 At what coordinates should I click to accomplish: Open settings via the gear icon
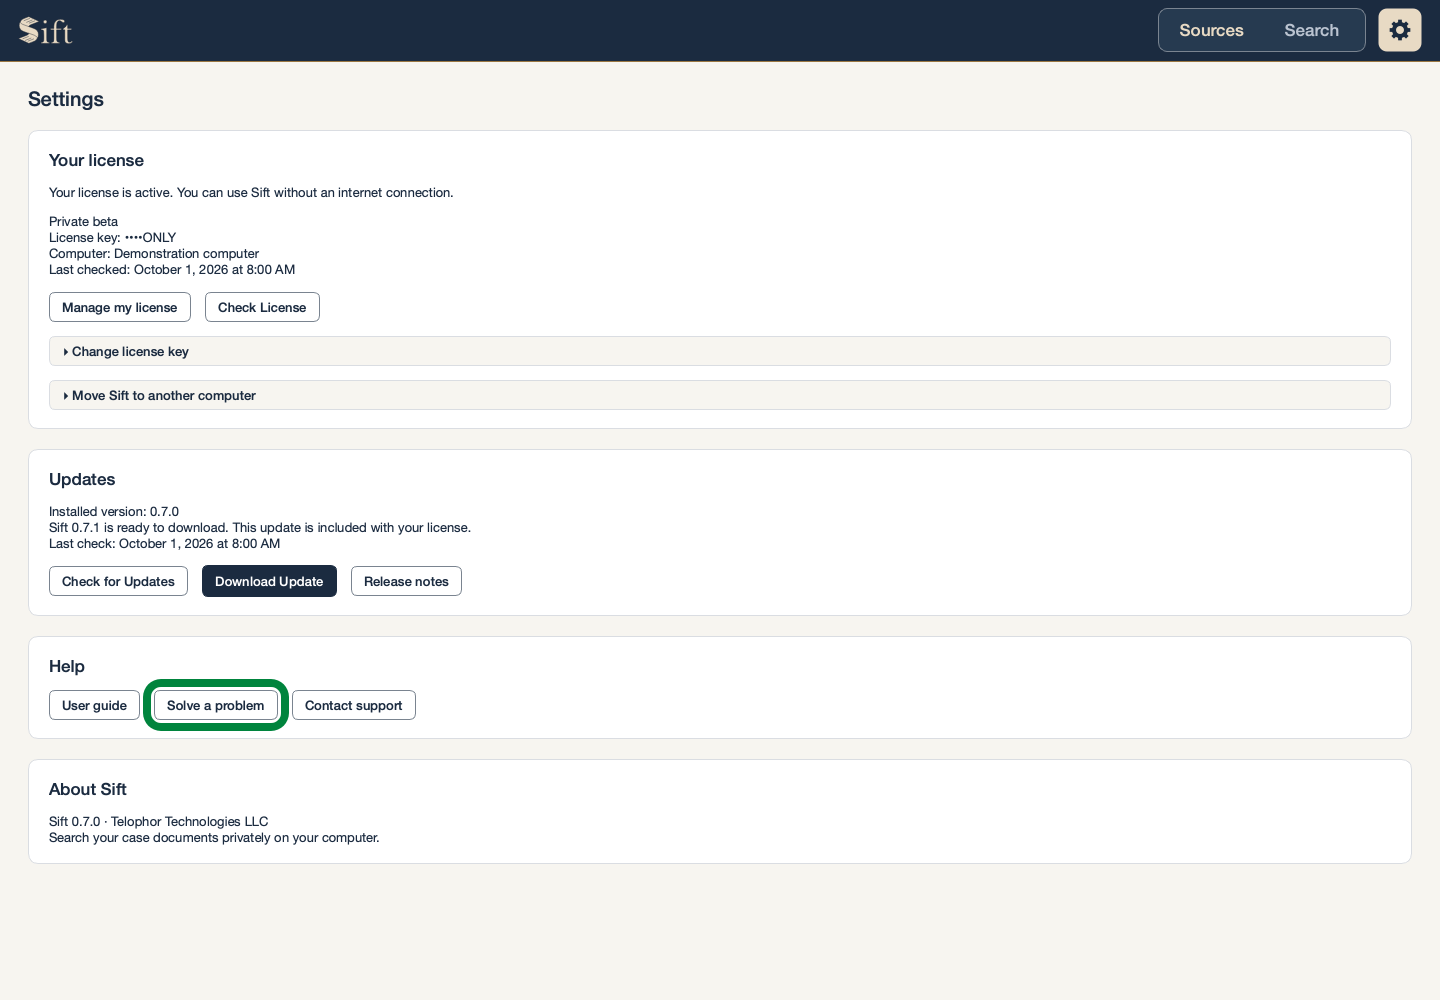[1400, 30]
